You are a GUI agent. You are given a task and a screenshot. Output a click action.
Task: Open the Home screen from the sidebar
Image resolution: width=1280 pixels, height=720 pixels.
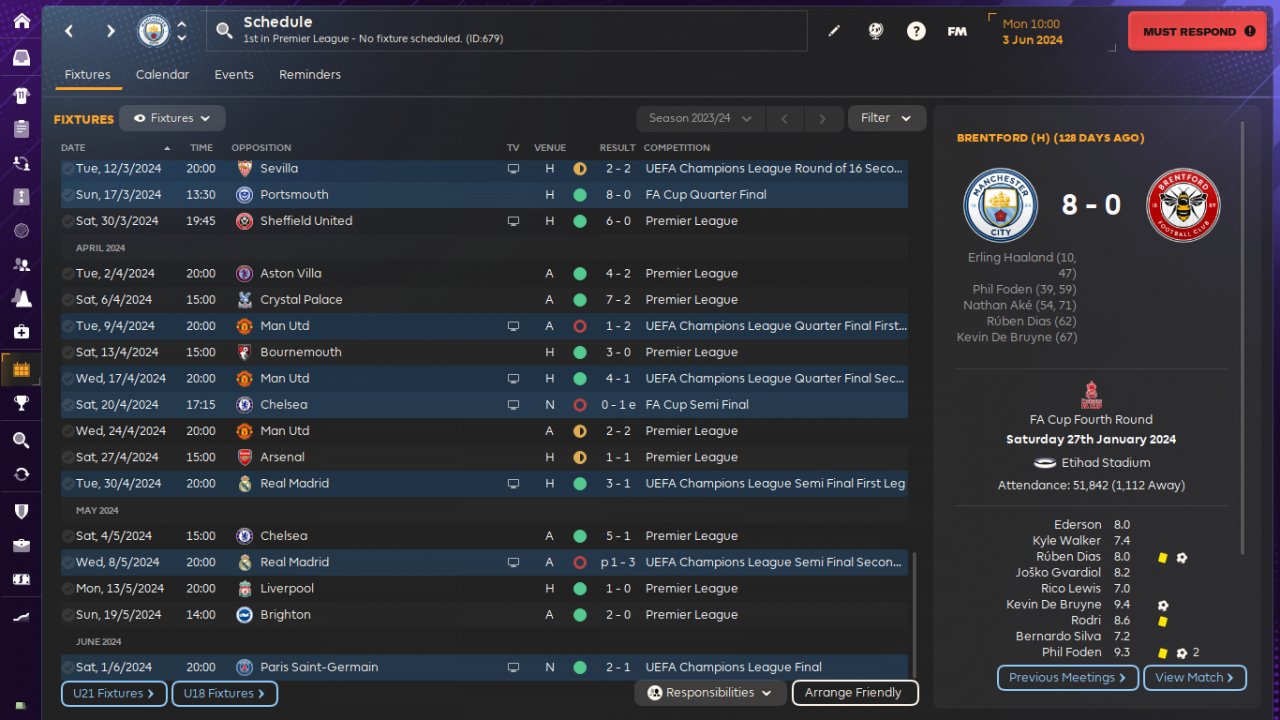pyautogui.click(x=21, y=21)
